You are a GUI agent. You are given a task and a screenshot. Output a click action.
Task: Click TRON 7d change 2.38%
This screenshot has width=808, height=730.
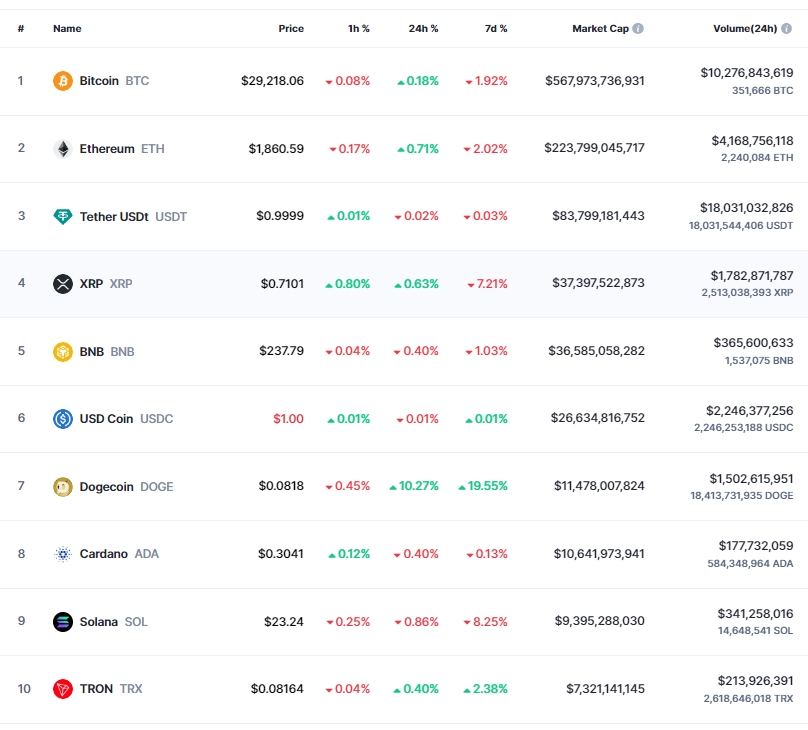pos(485,689)
